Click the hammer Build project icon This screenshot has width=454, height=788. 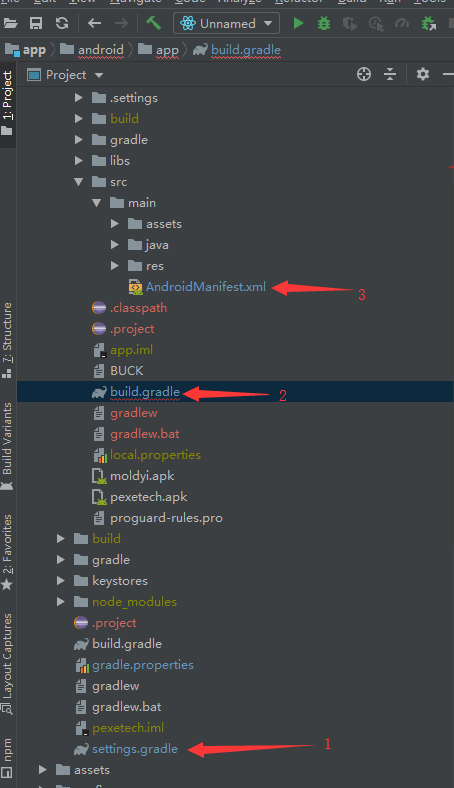(x=153, y=23)
